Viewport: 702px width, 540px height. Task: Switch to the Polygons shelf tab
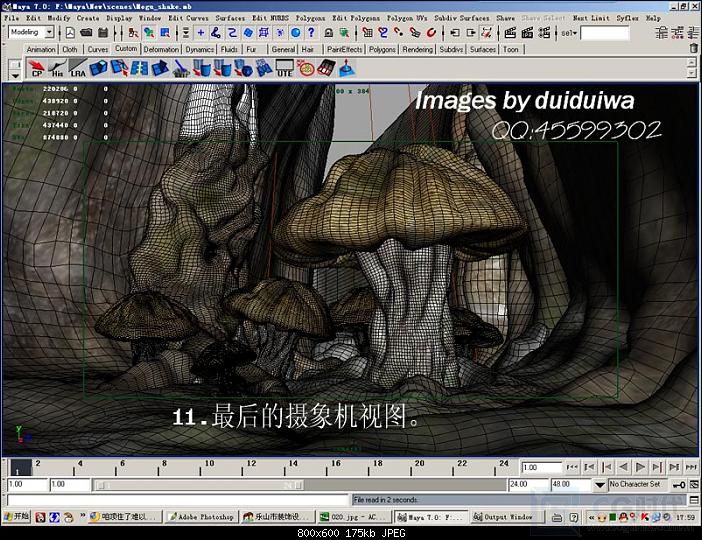[382, 49]
